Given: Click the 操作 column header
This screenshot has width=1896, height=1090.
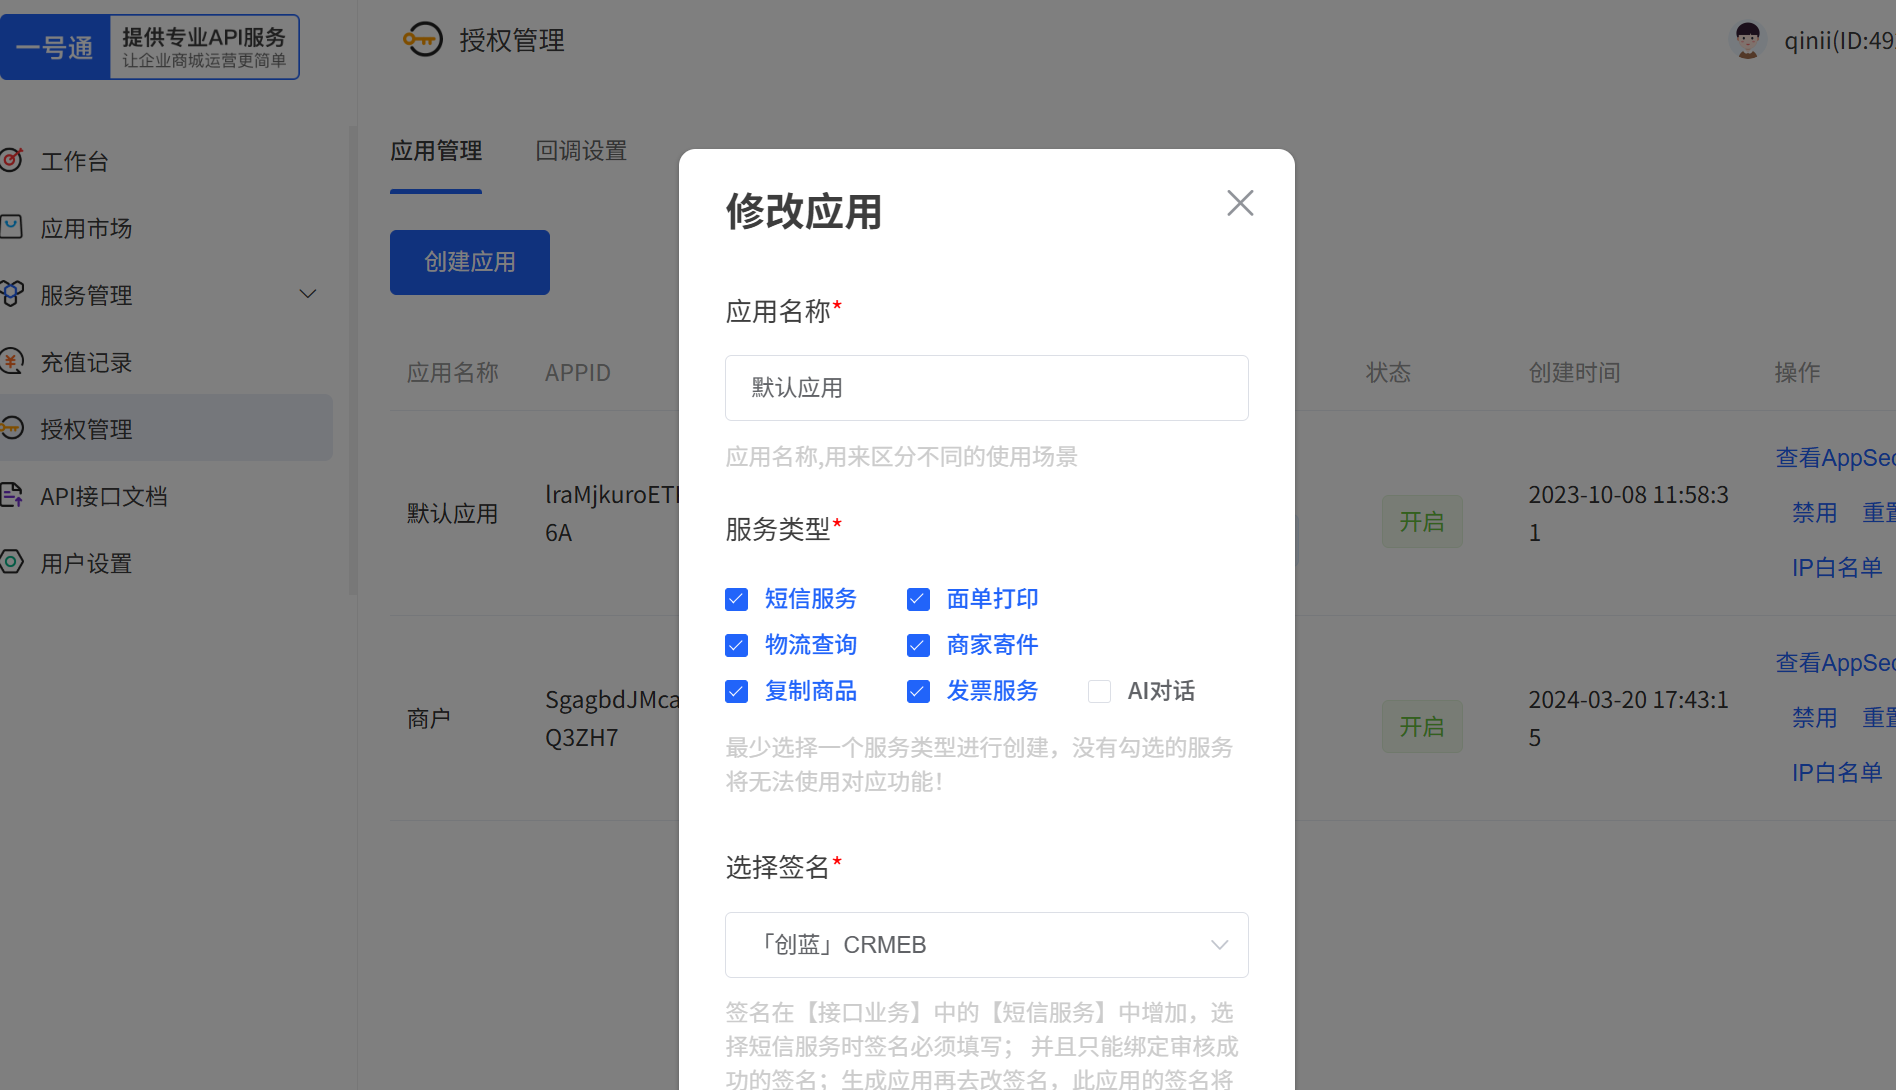Looking at the screenshot, I should point(1797,373).
